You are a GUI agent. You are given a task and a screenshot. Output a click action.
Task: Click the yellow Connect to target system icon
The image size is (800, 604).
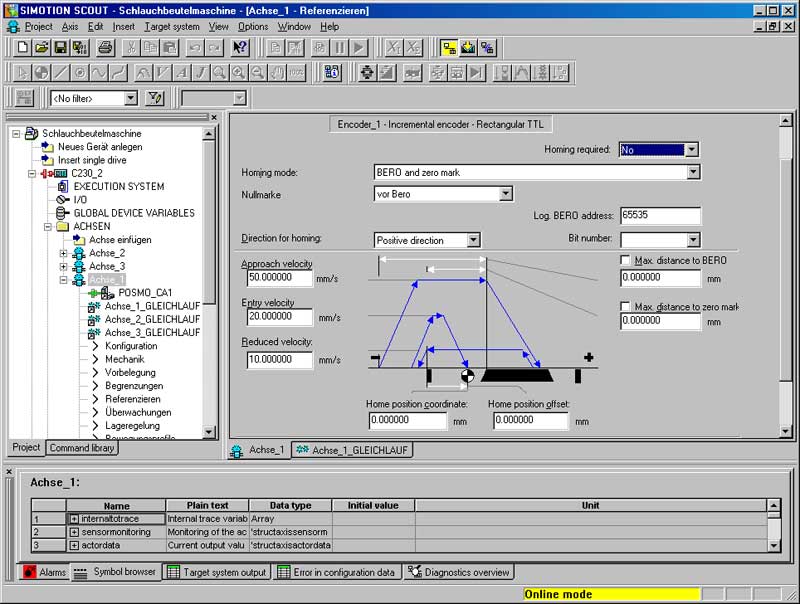pyautogui.click(x=448, y=47)
